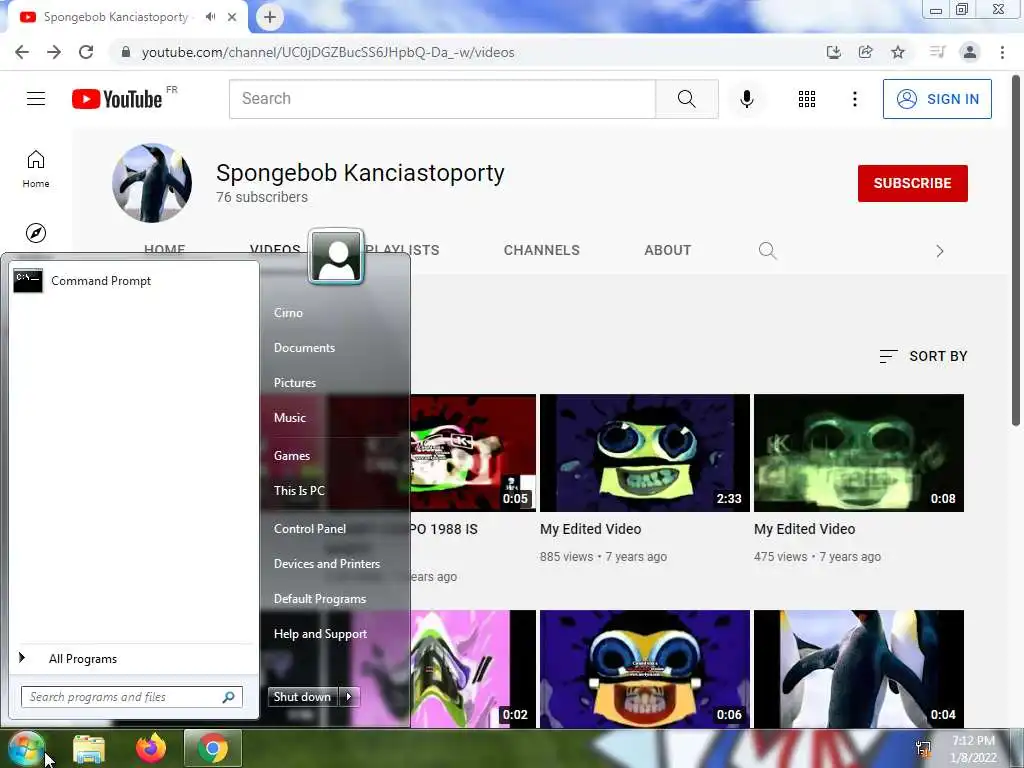
Task: Open the 2:33 My Edited Video title
Action: (x=590, y=529)
